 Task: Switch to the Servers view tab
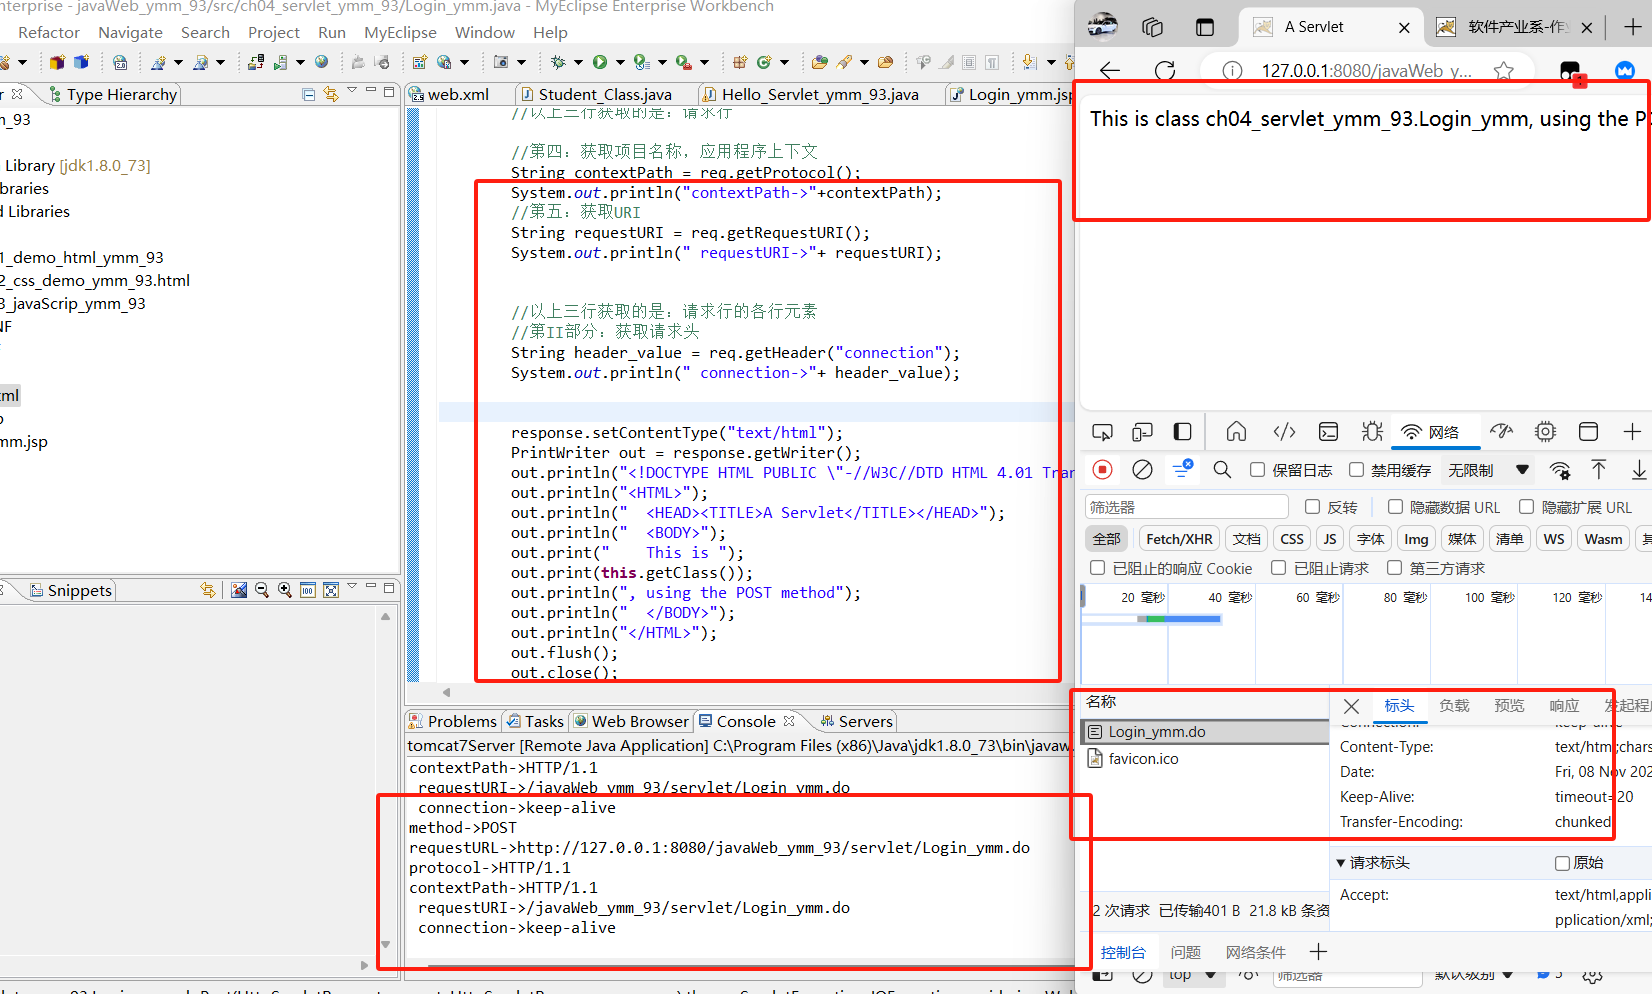856,721
